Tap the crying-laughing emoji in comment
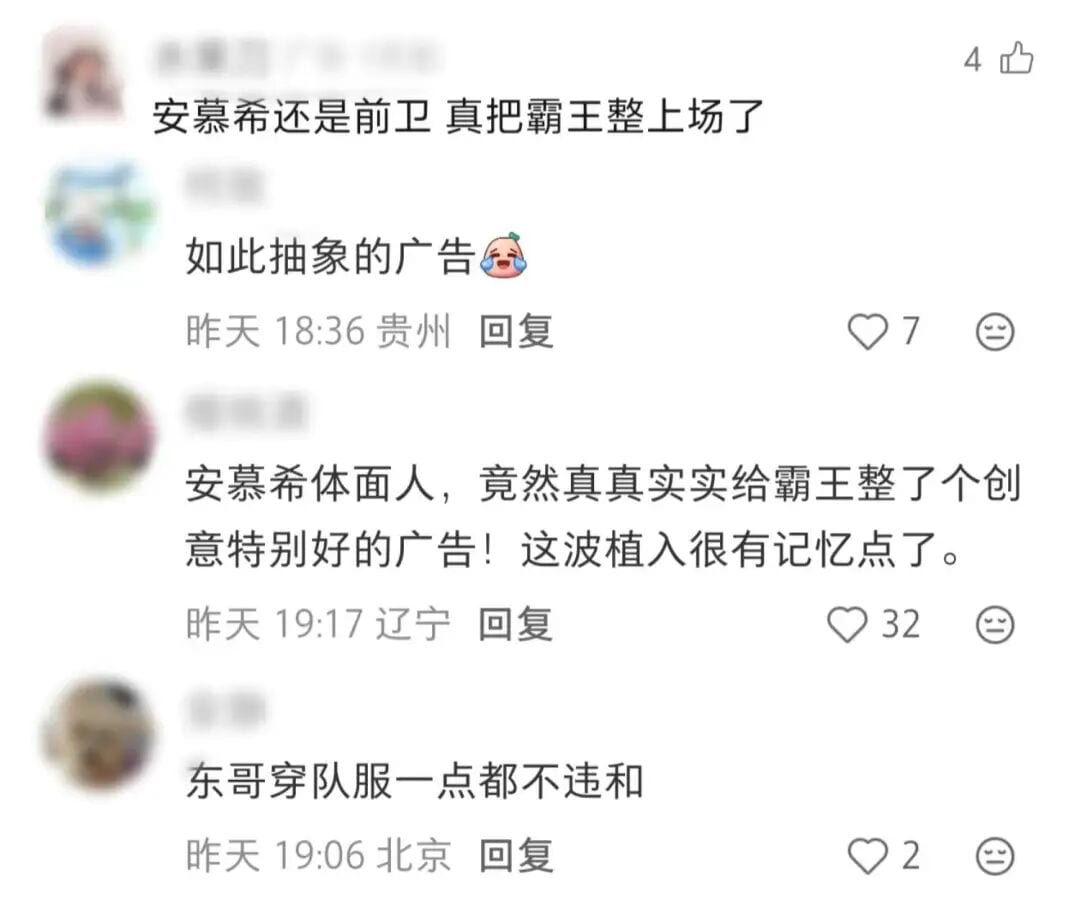 504,256
